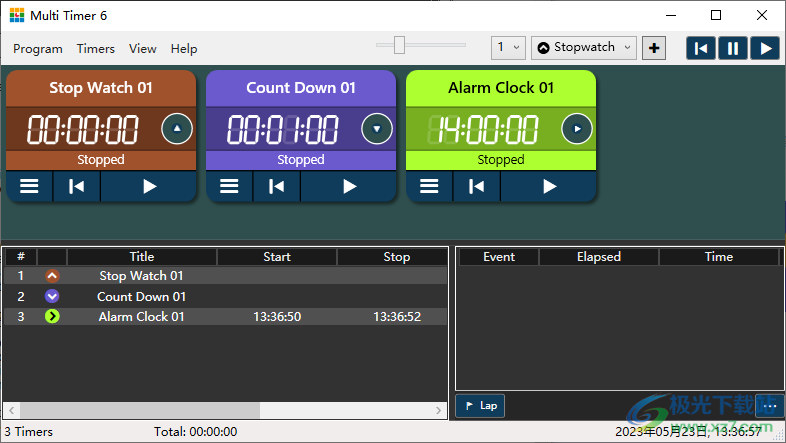Open the Help menu

[183, 49]
